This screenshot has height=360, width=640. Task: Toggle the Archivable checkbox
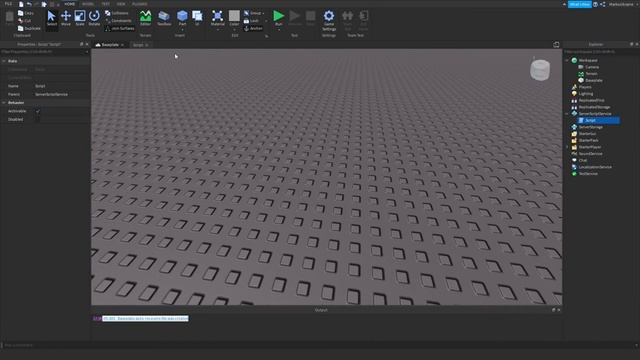coord(38,111)
